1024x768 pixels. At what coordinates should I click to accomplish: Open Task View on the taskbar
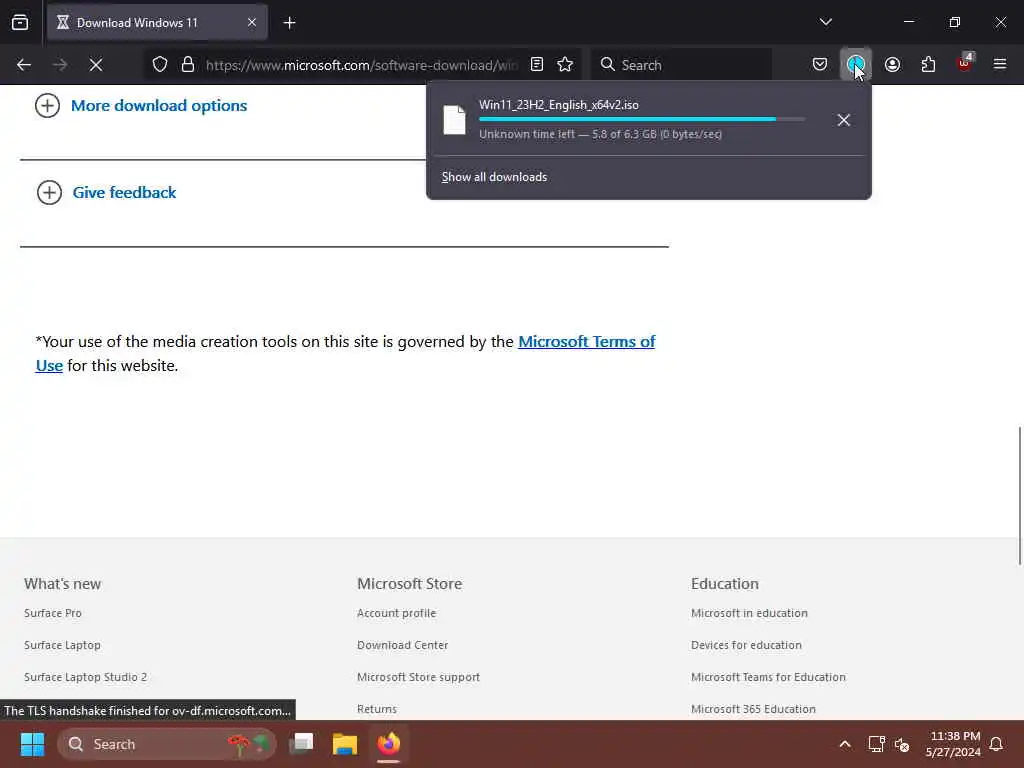tap(302, 744)
